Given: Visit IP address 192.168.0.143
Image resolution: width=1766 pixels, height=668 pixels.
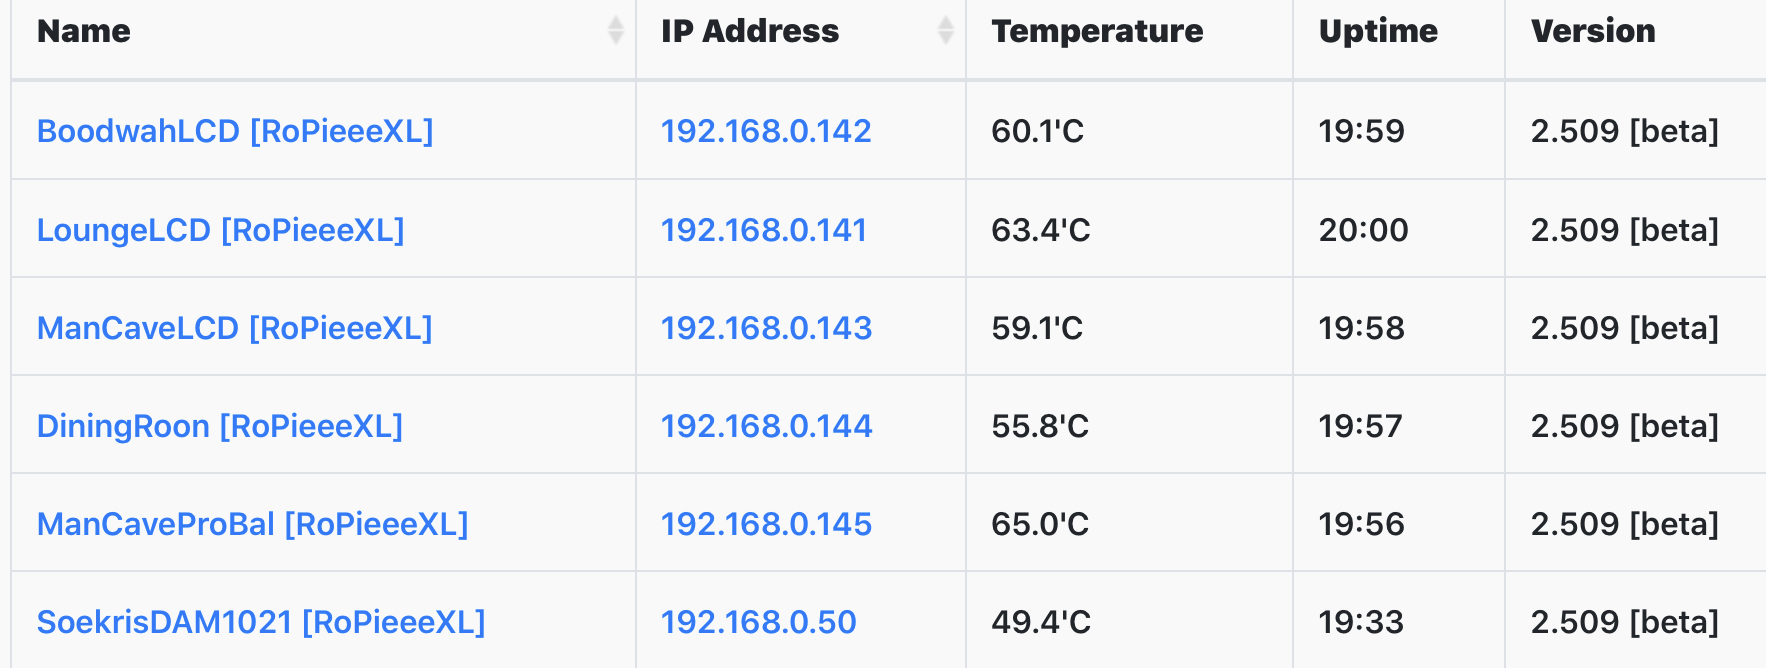Looking at the screenshot, I should (767, 328).
